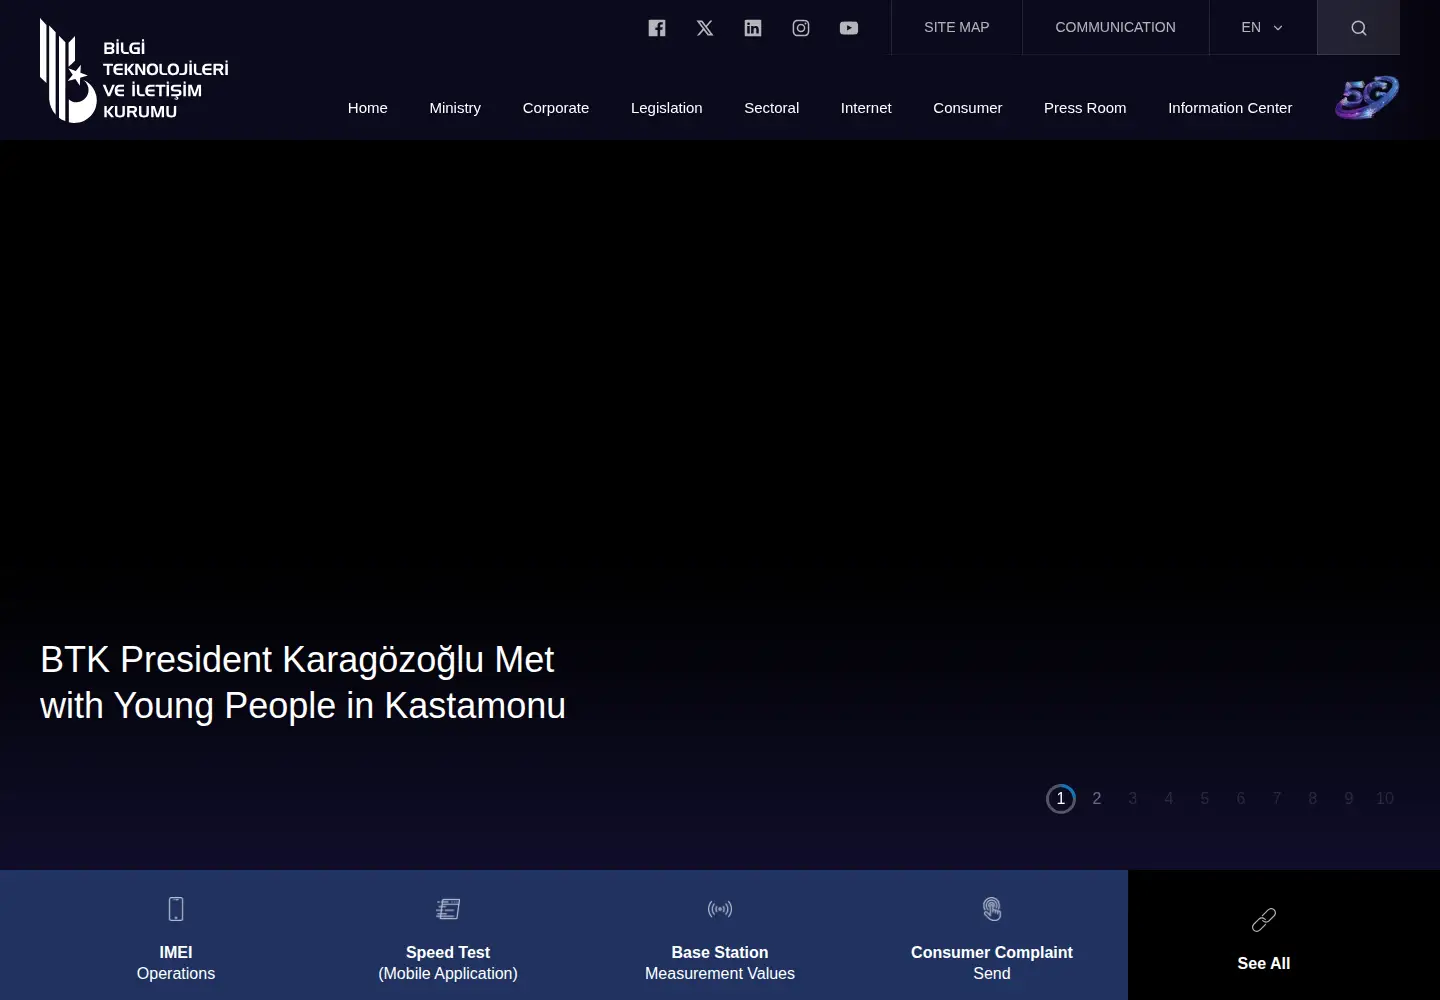Open the Corporate menu
The width and height of the screenshot is (1440, 1000).
pyautogui.click(x=556, y=108)
